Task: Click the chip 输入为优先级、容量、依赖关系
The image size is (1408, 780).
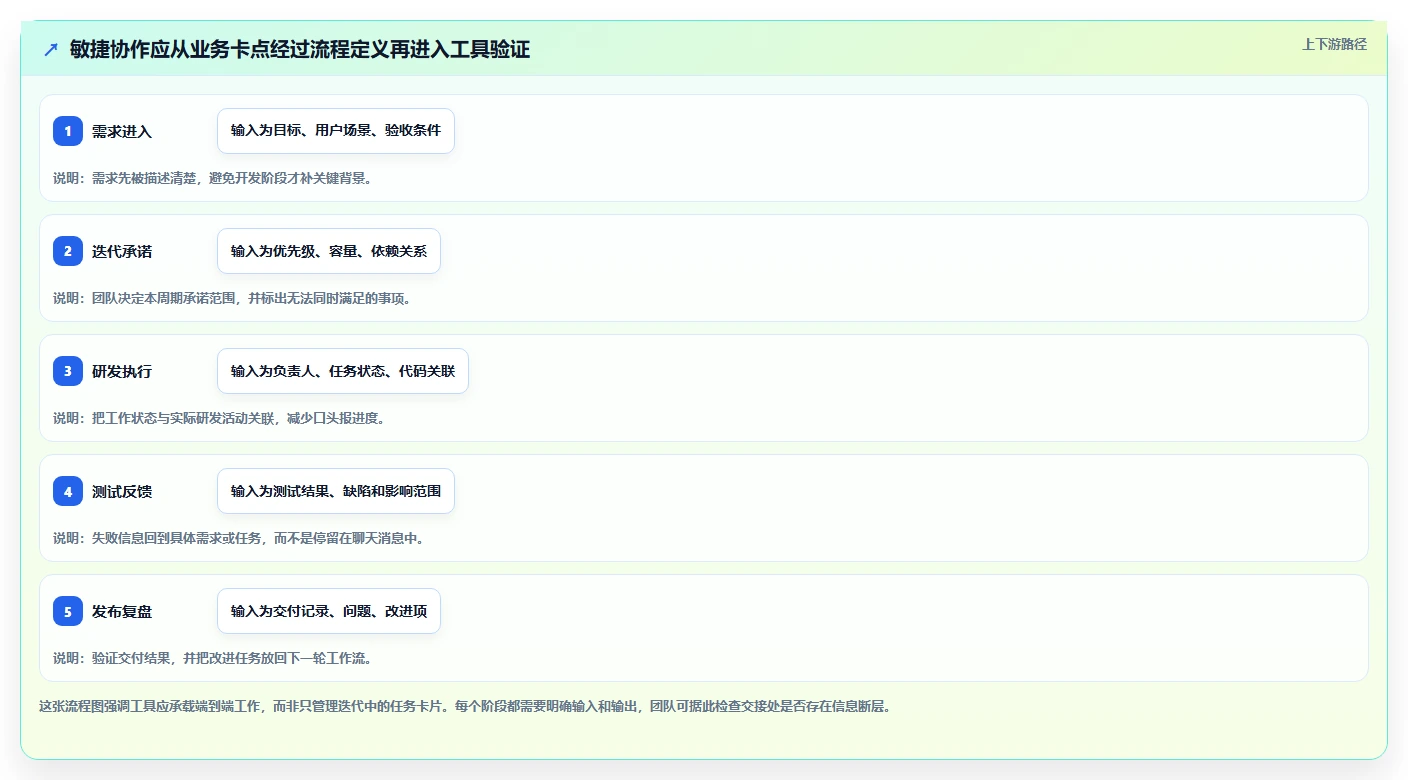Action: [329, 251]
